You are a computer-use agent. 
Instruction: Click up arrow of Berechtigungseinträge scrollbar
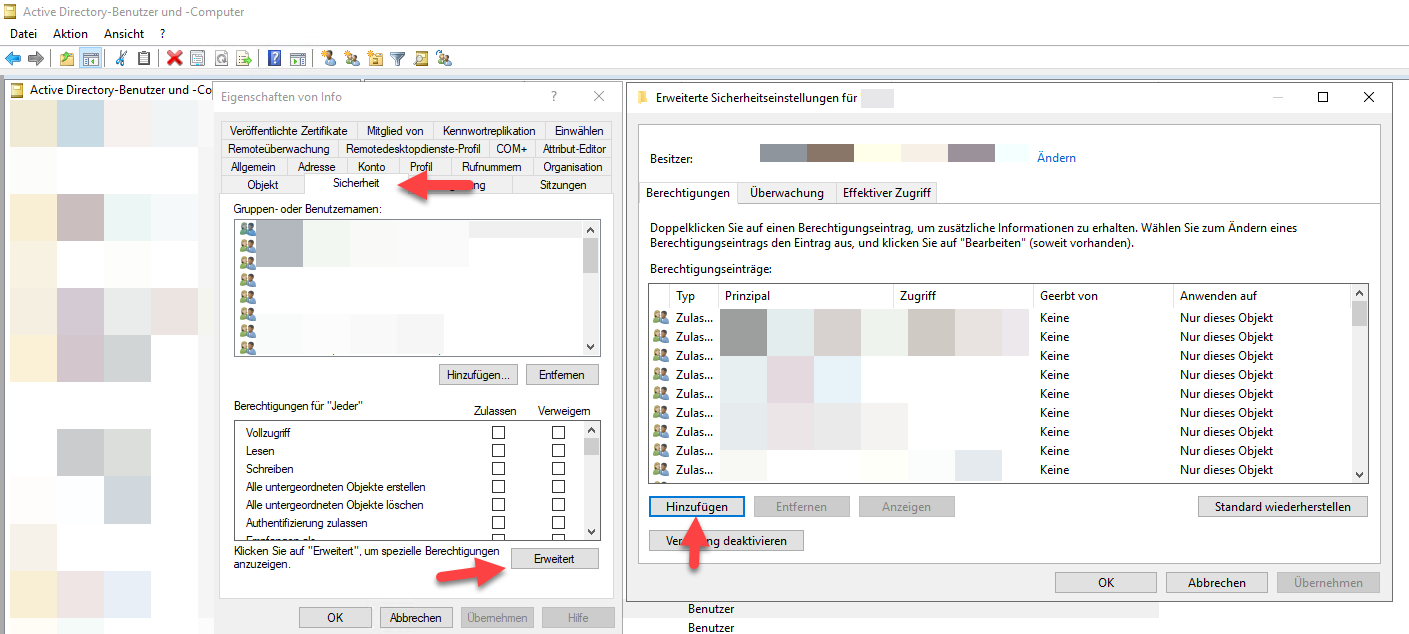pyautogui.click(x=1359, y=293)
